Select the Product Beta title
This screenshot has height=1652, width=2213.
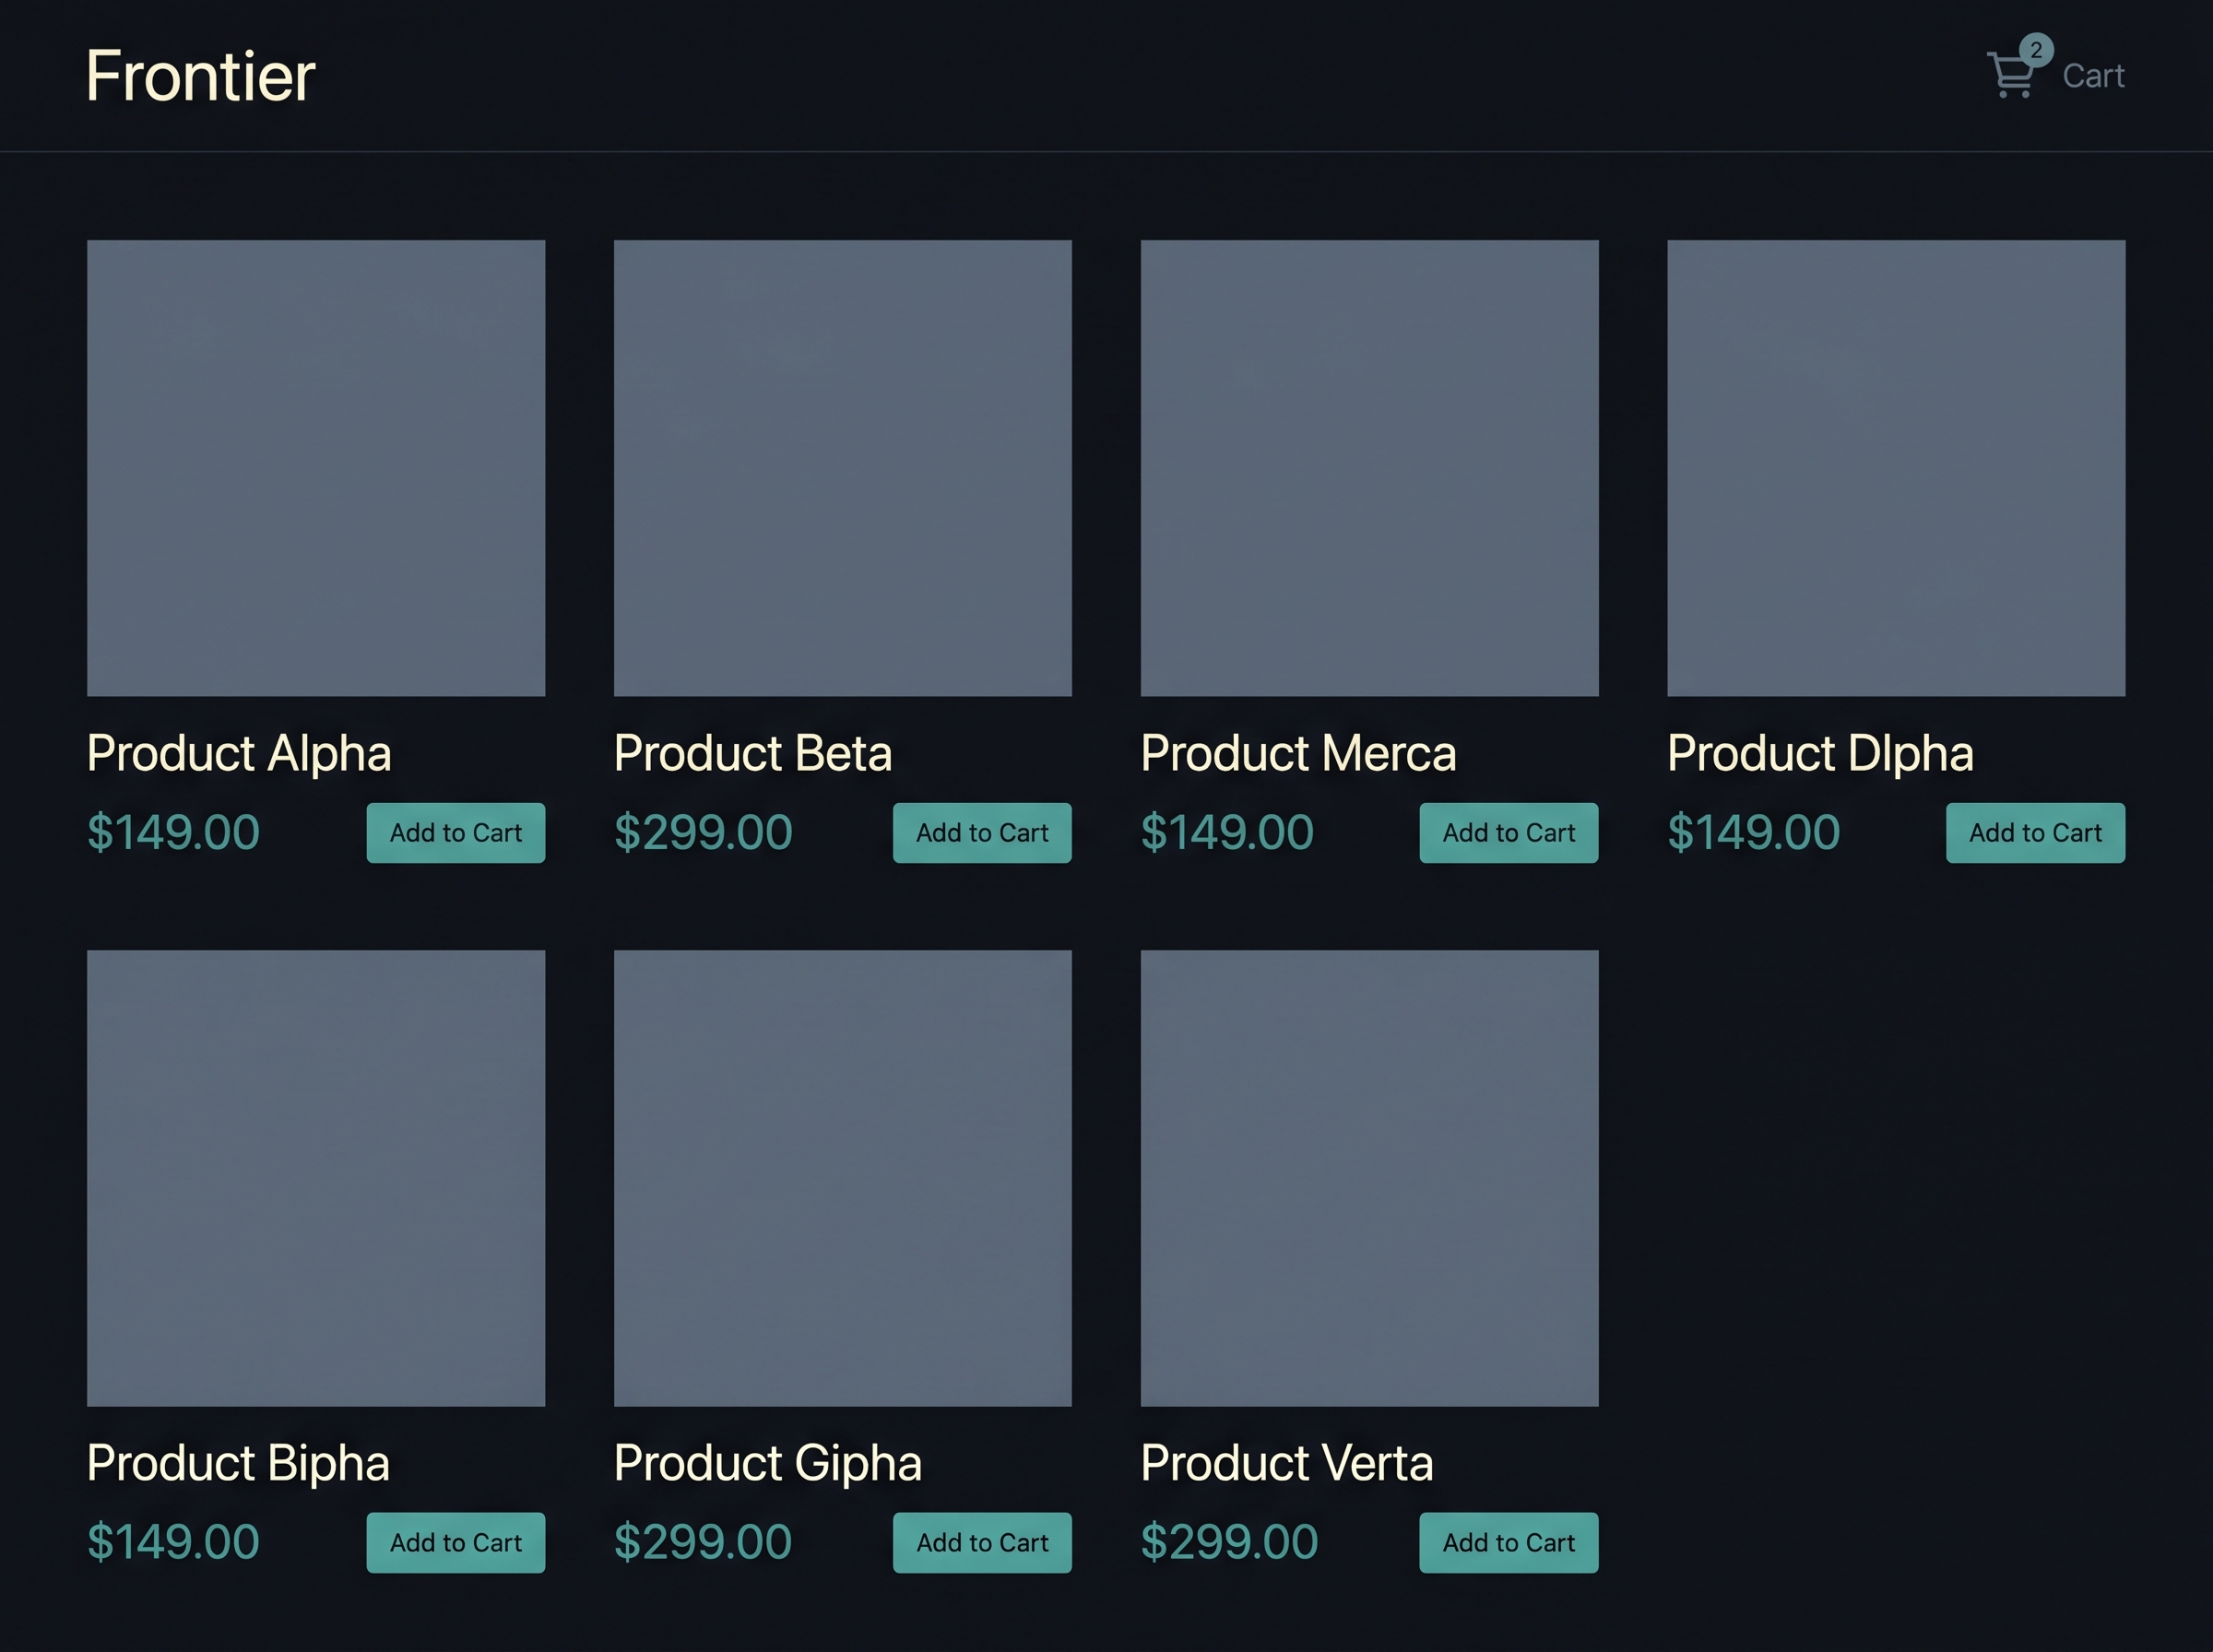tap(753, 754)
